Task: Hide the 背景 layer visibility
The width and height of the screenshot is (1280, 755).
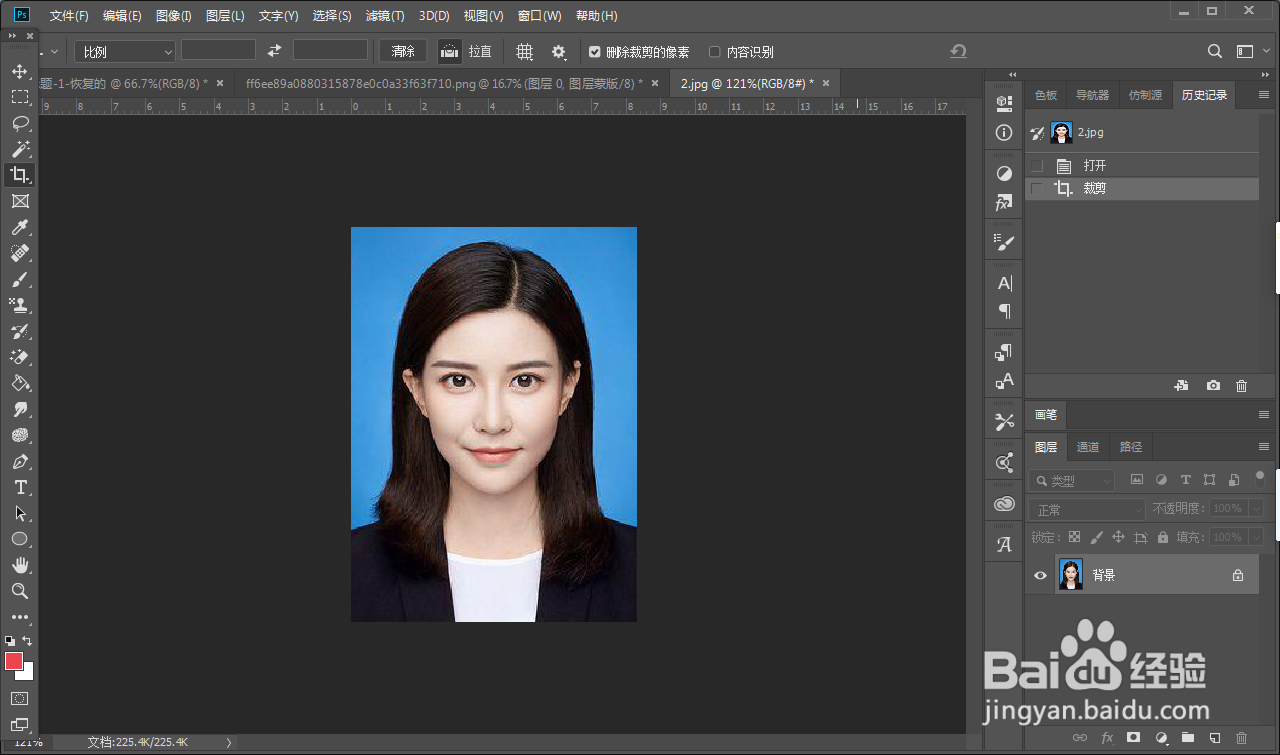Action: pyautogui.click(x=1040, y=575)
